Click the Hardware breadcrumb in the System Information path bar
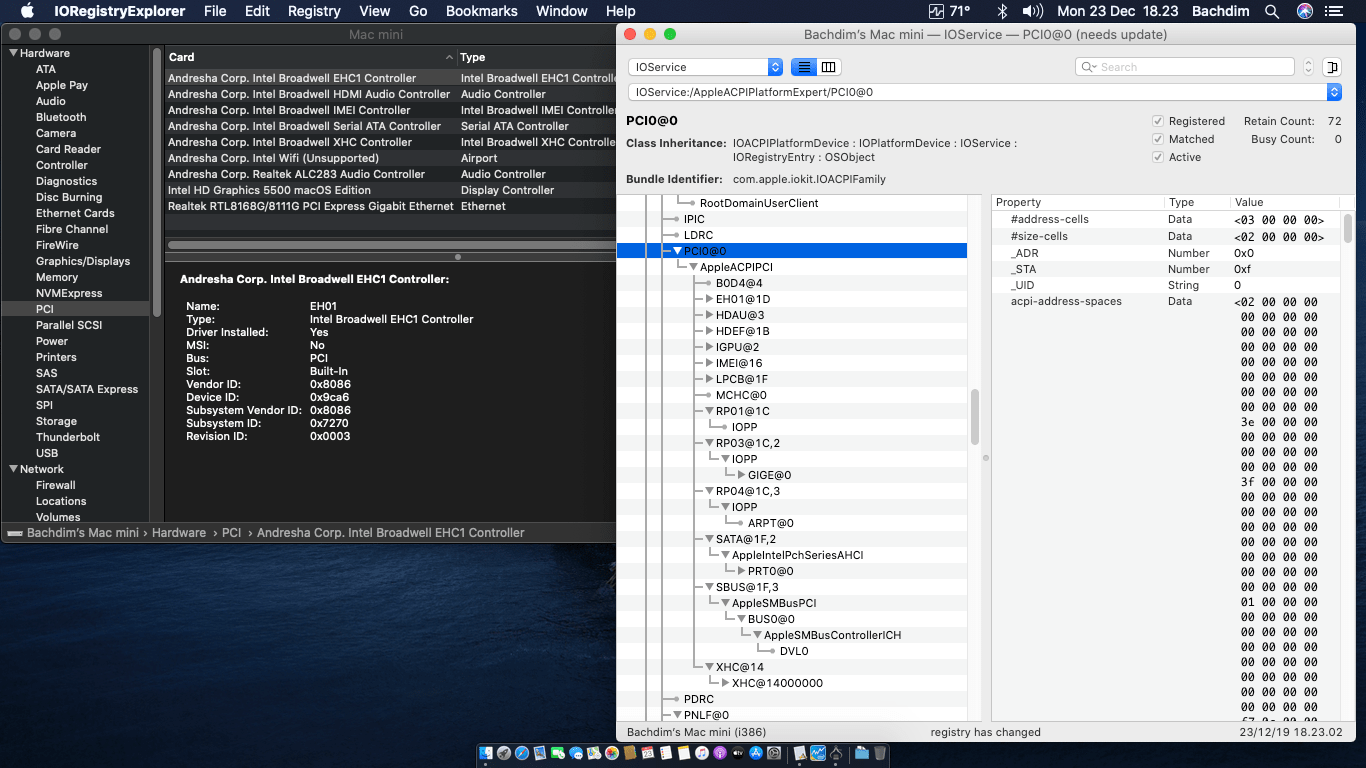The image size is (1366, 768). pyautogui.click(x=179, y=533)
